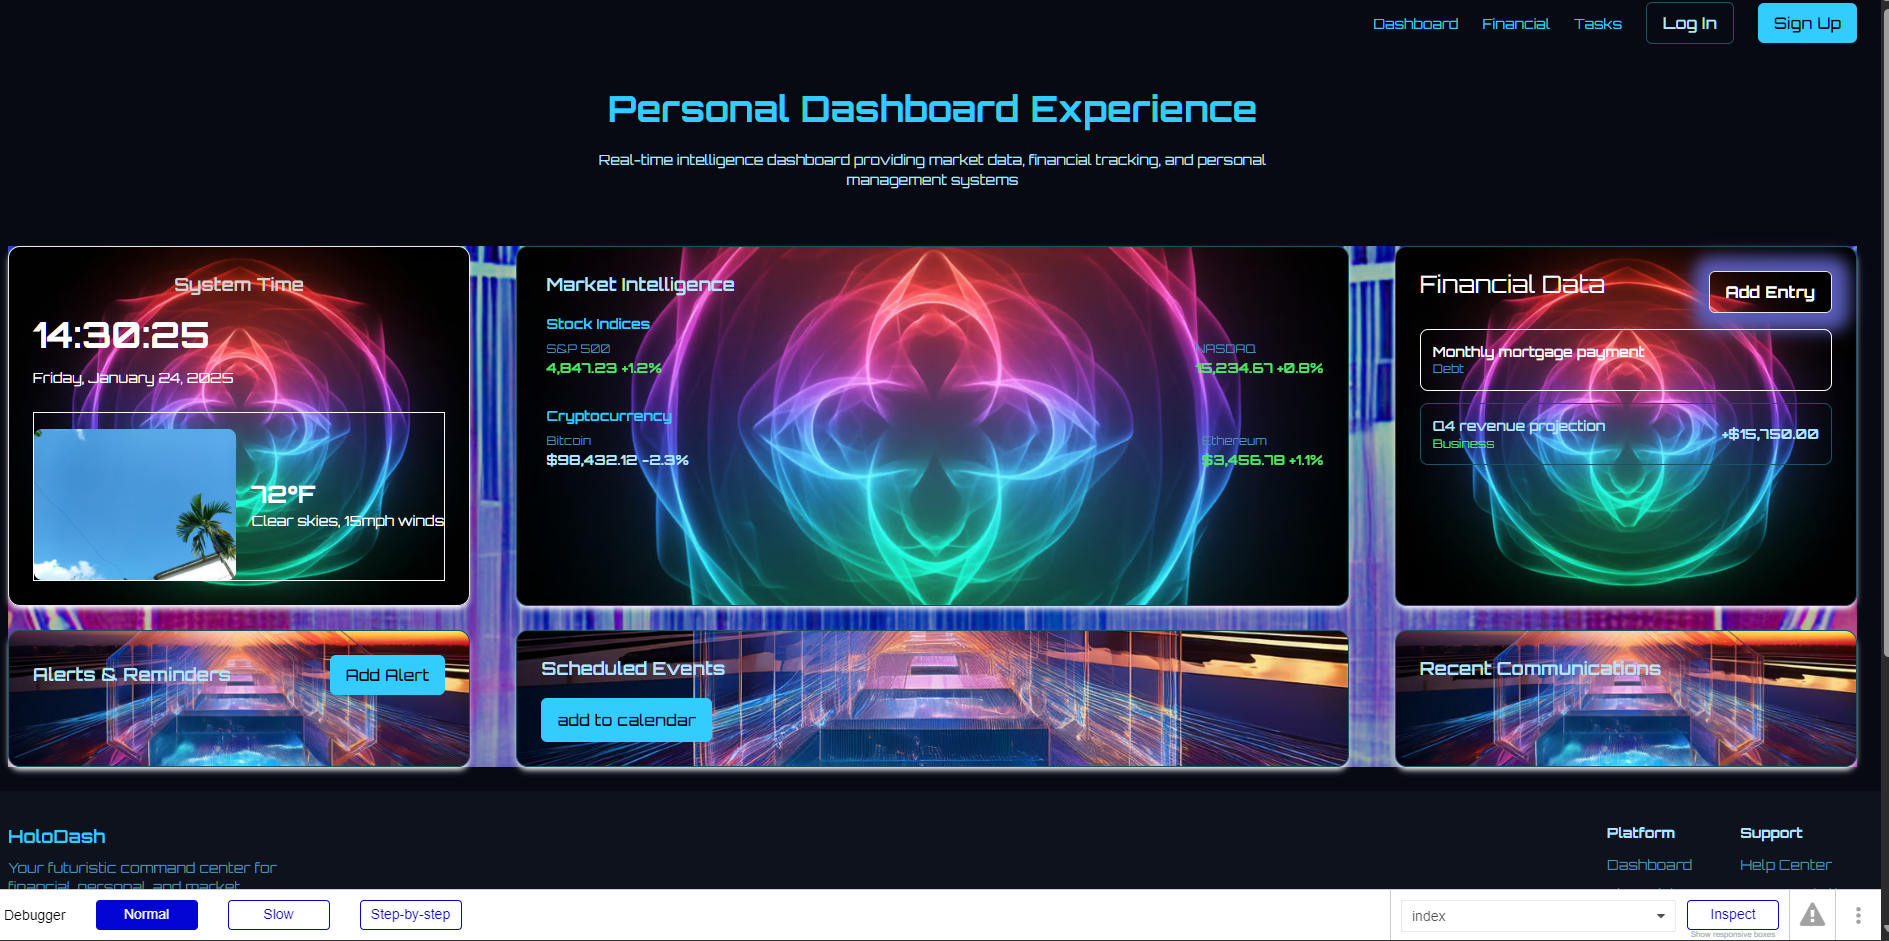Click the Inspect button
This screenshot has height=941, width=1889.
point(1732,915)
